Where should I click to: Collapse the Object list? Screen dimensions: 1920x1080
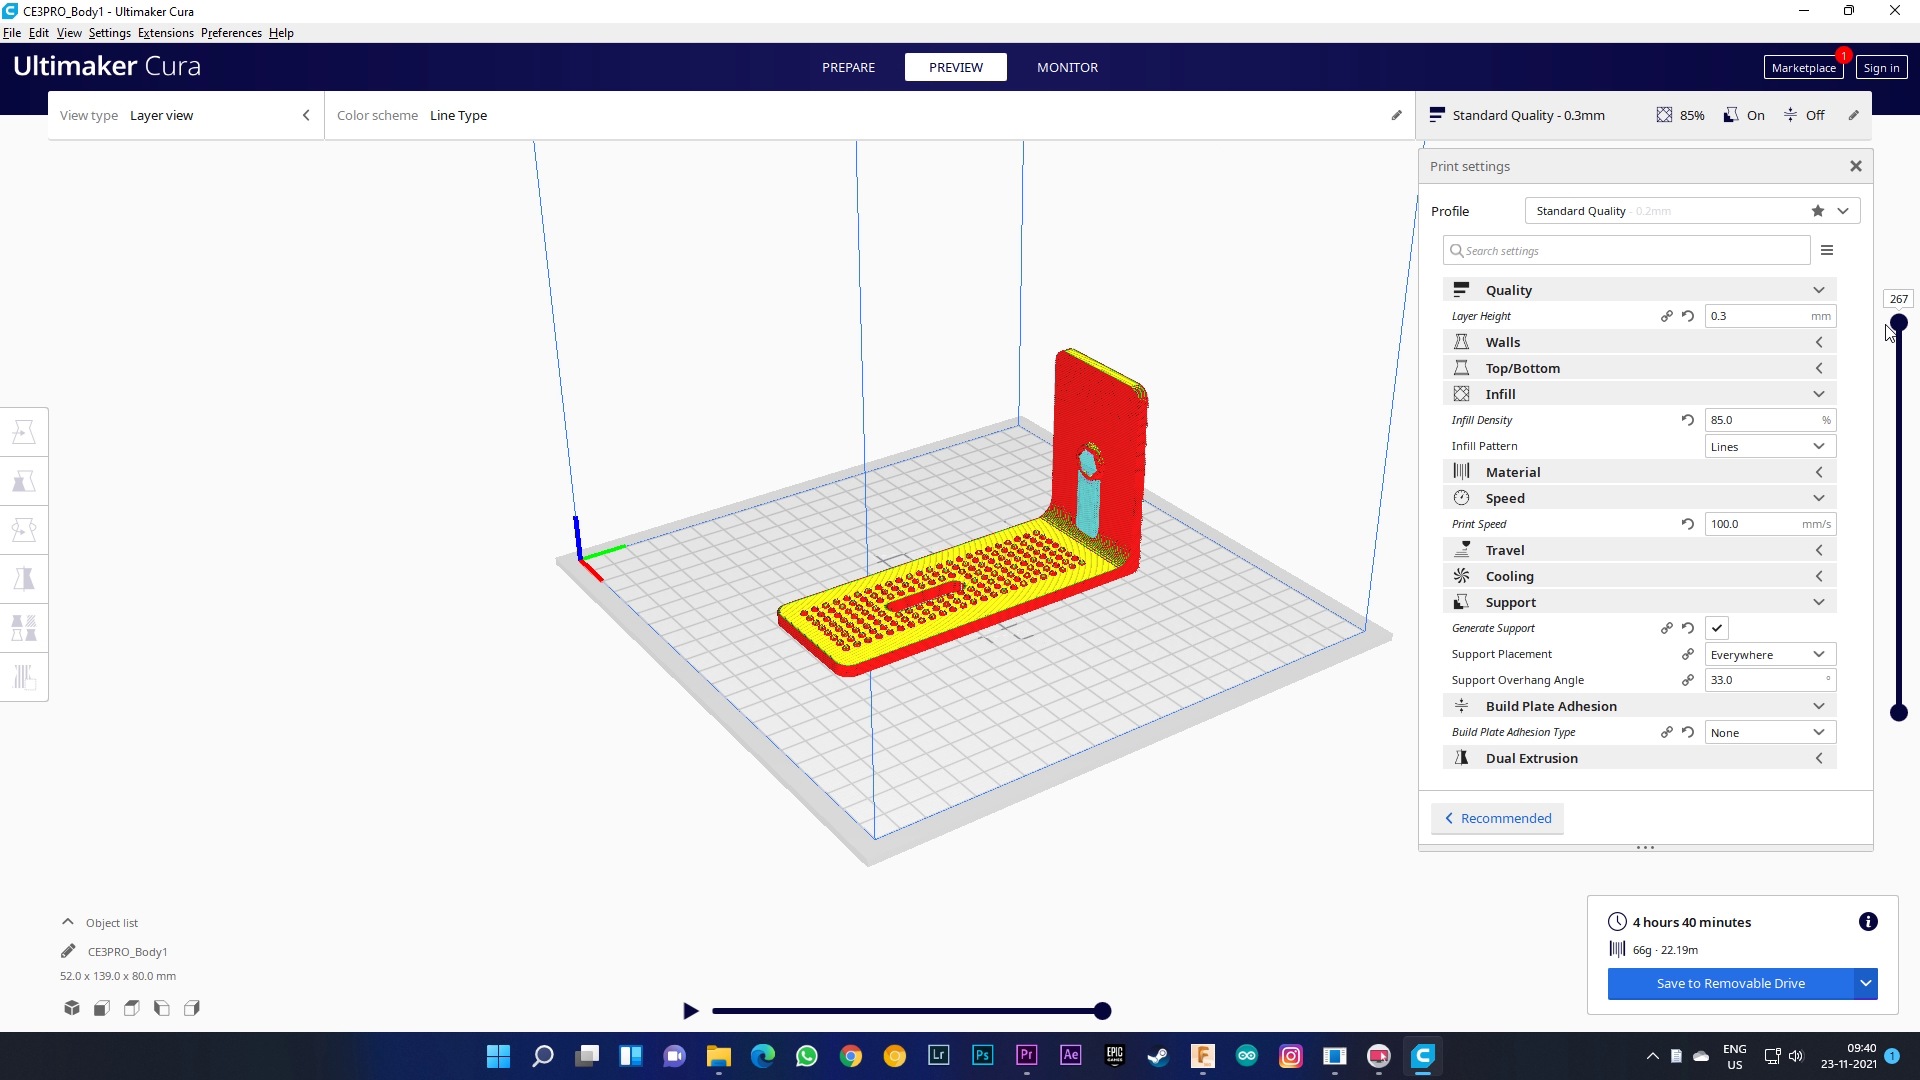pyautogui.click(x=68, y=922)
